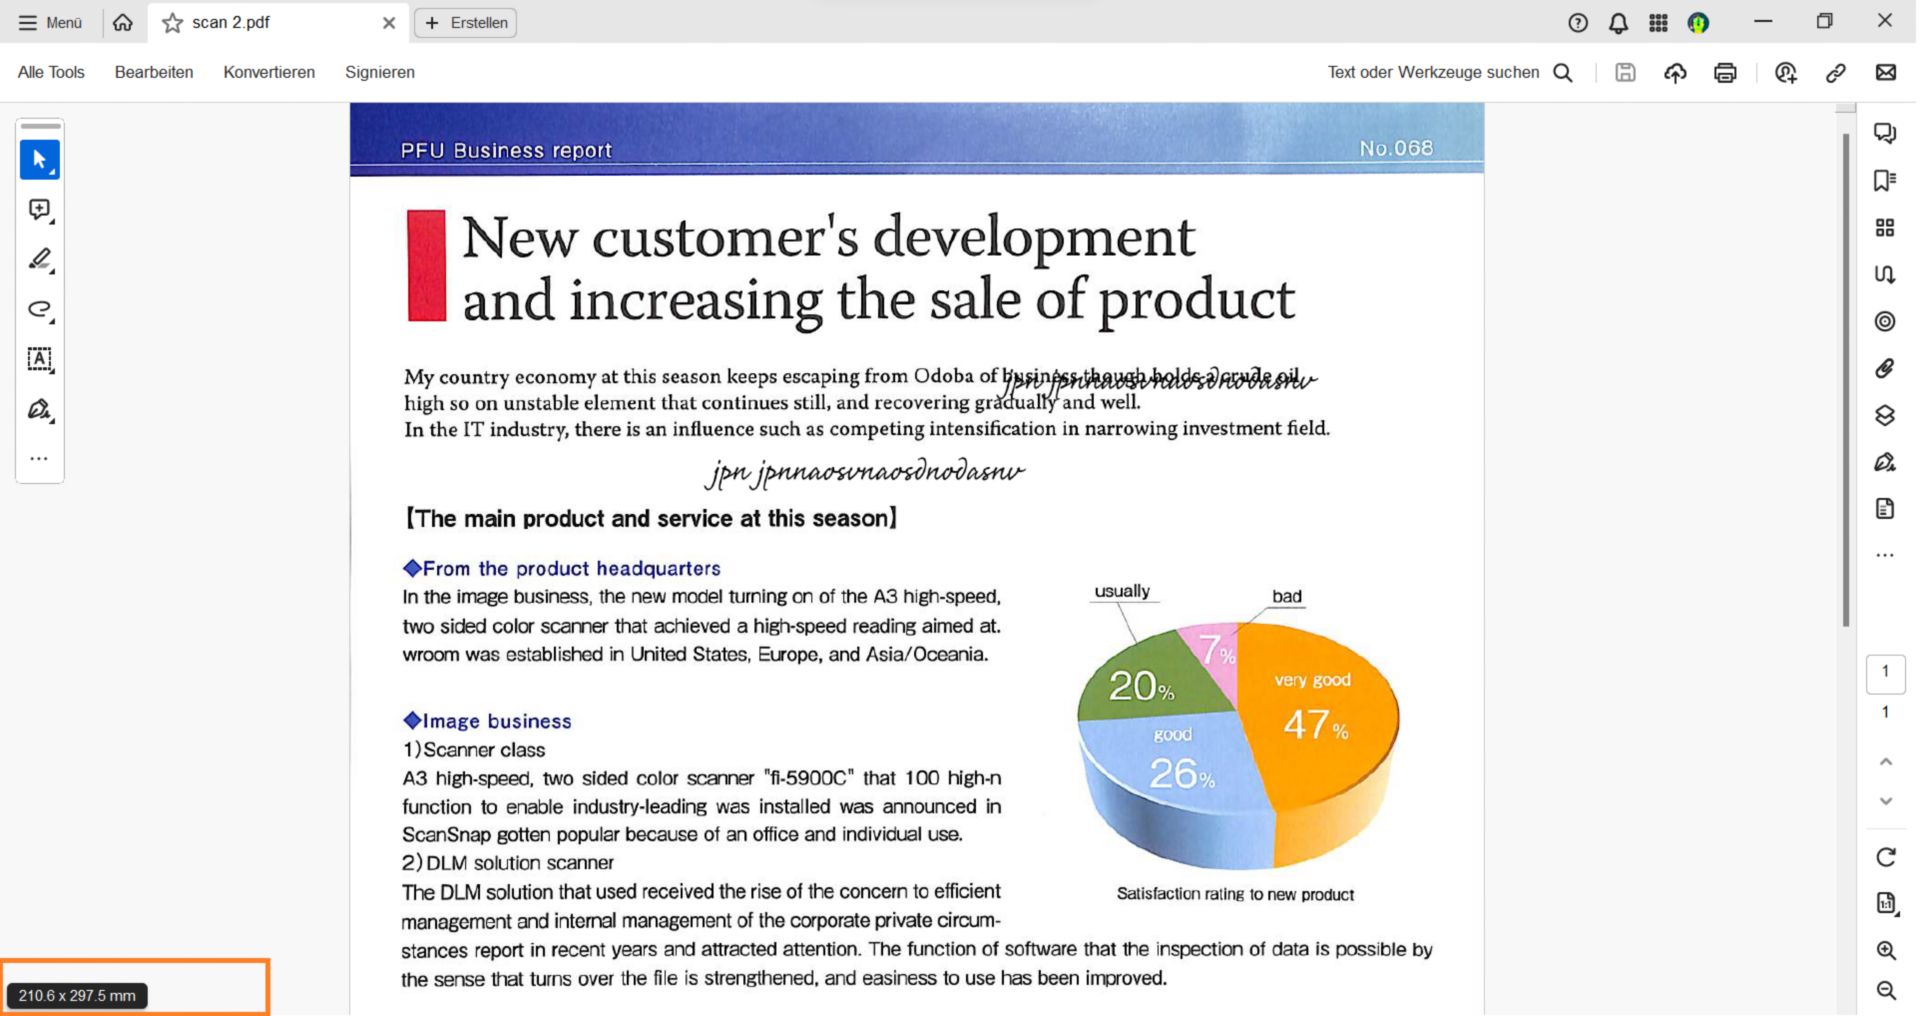
Task: Click Text oder Werkzeuge suchen field
Action: [1450, 72]
